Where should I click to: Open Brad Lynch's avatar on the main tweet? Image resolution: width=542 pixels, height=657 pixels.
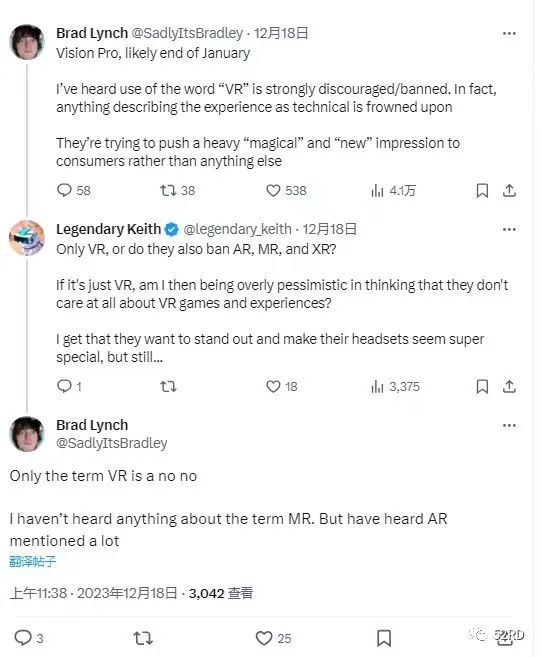[x=27, y=434]
